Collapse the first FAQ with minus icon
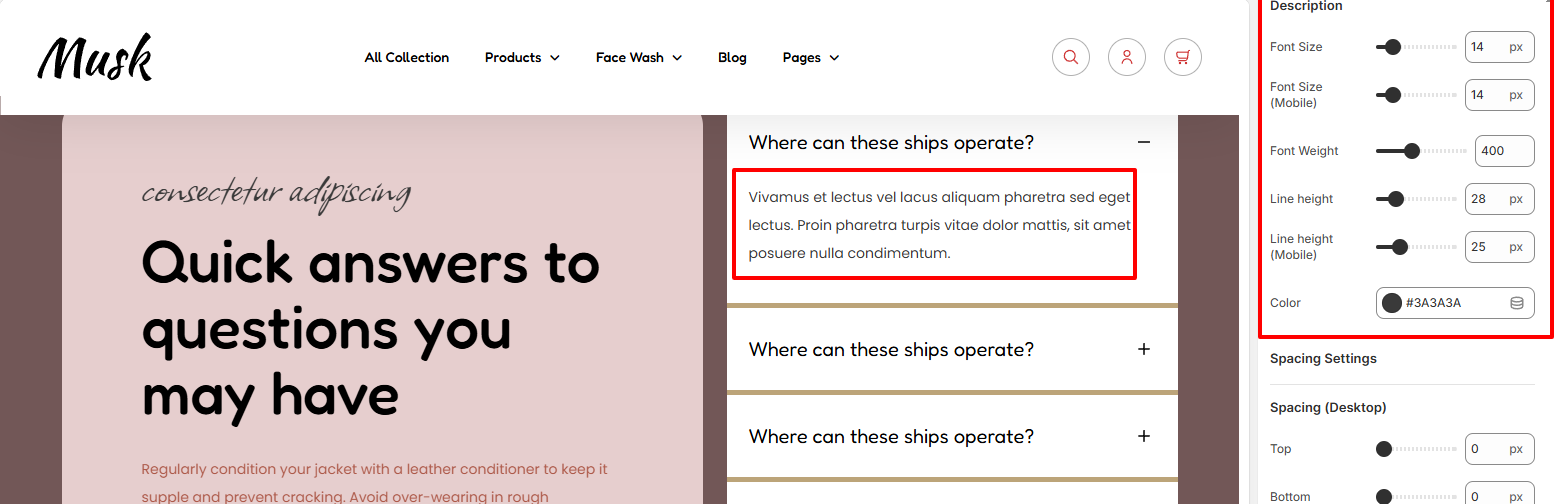Screen dimensions: 1556x504 (1144, 142)
